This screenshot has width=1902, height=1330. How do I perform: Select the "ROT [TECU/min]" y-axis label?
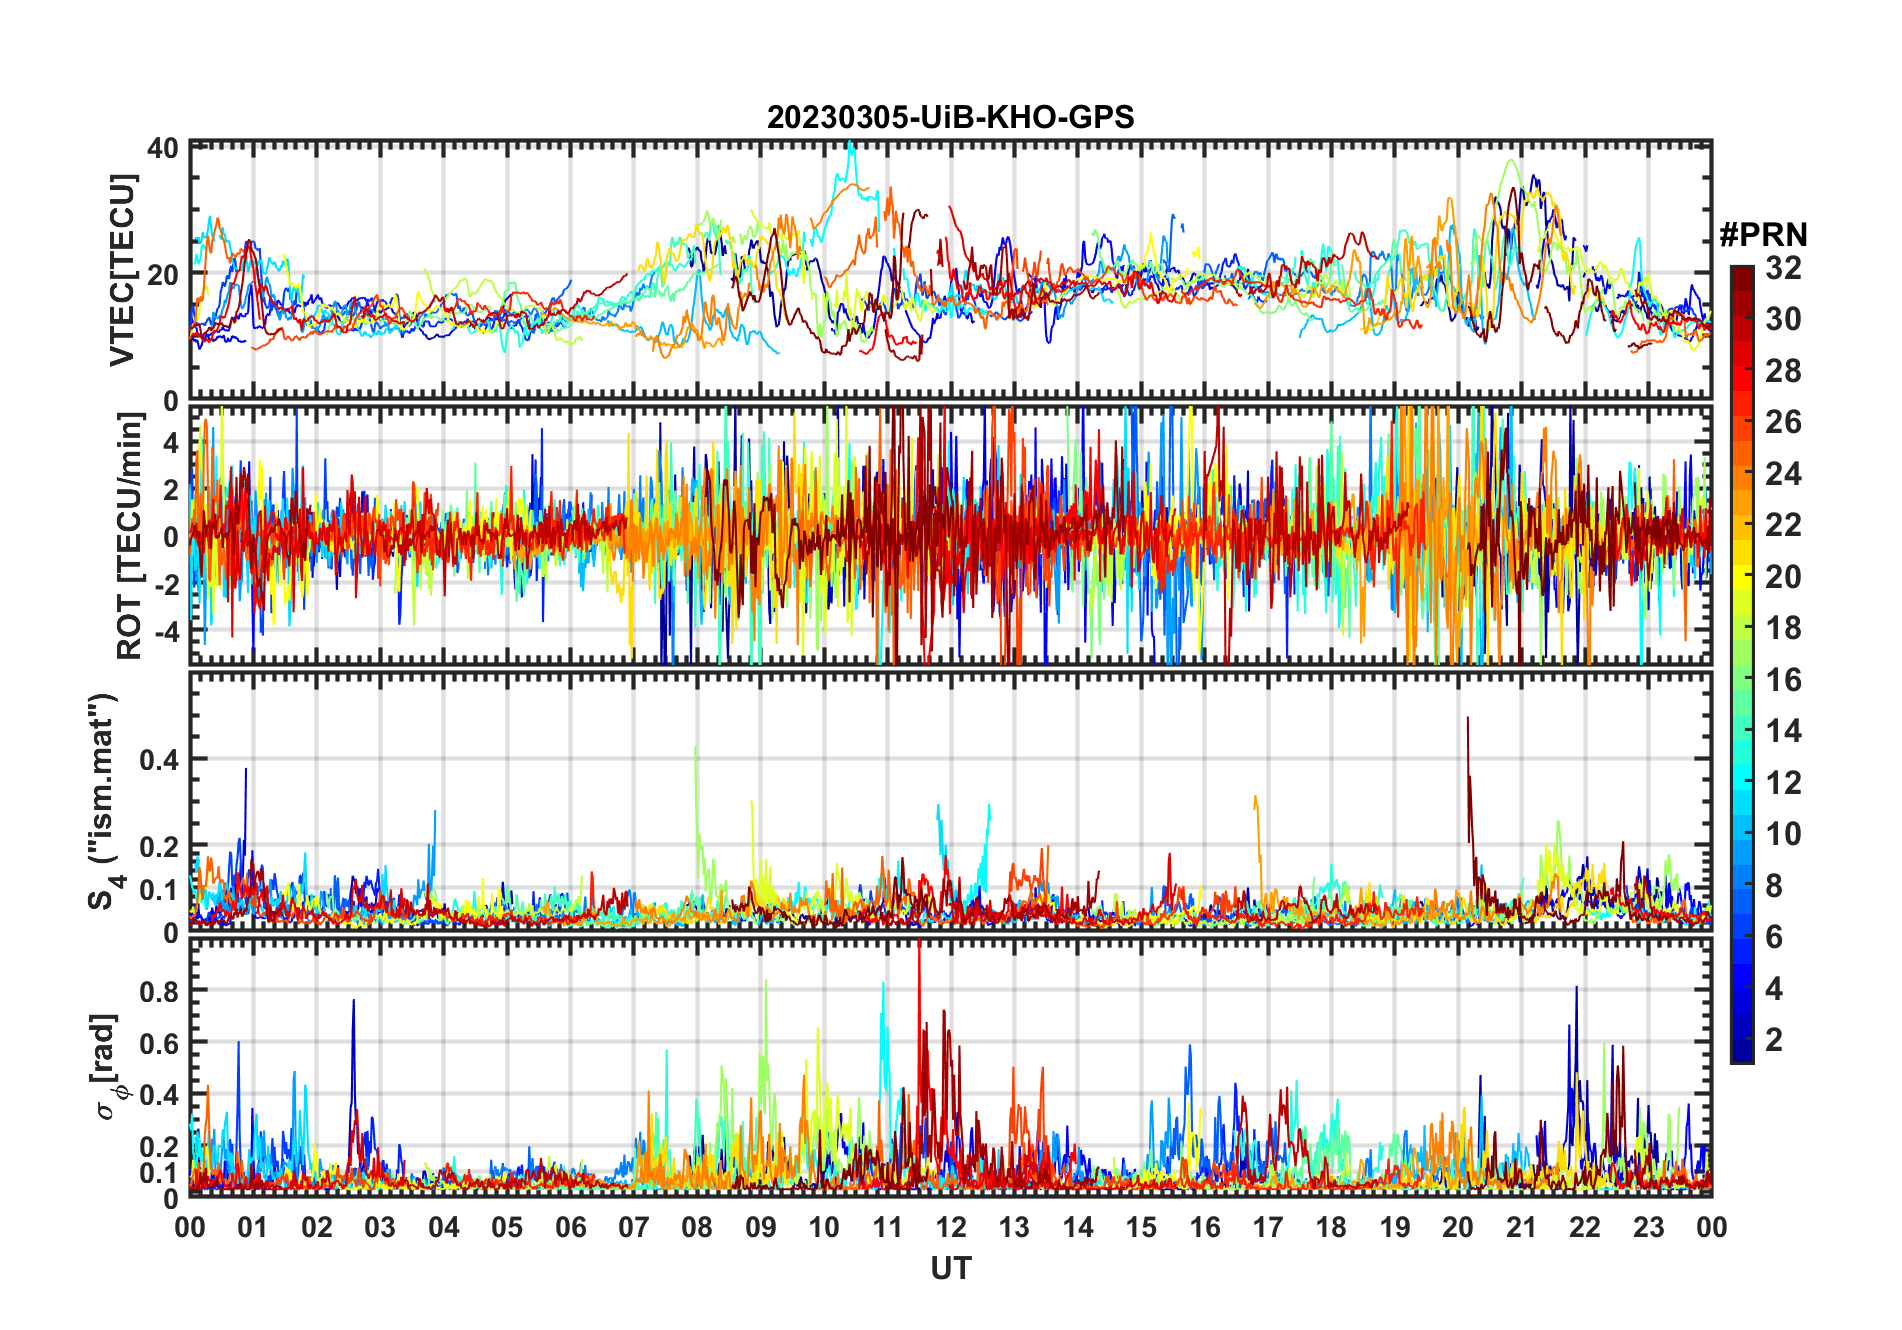pos(130,536)
